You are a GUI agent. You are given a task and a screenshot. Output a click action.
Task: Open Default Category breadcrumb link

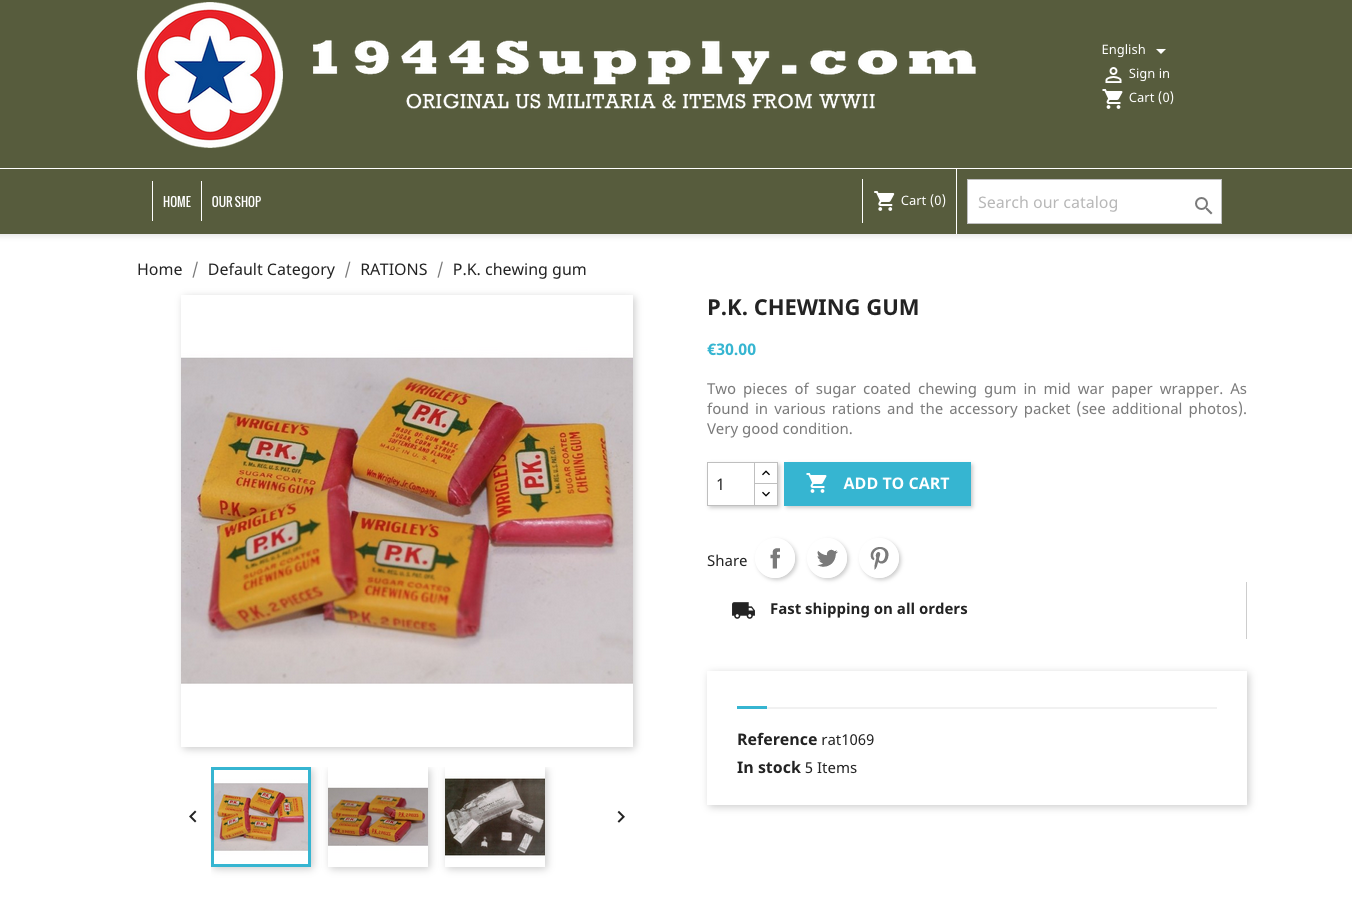pos(271,269)
